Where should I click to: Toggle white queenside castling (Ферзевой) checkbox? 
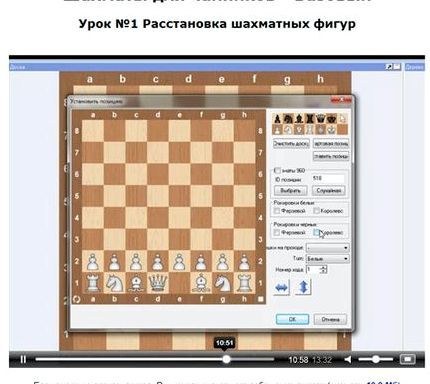tap(277, 211)
